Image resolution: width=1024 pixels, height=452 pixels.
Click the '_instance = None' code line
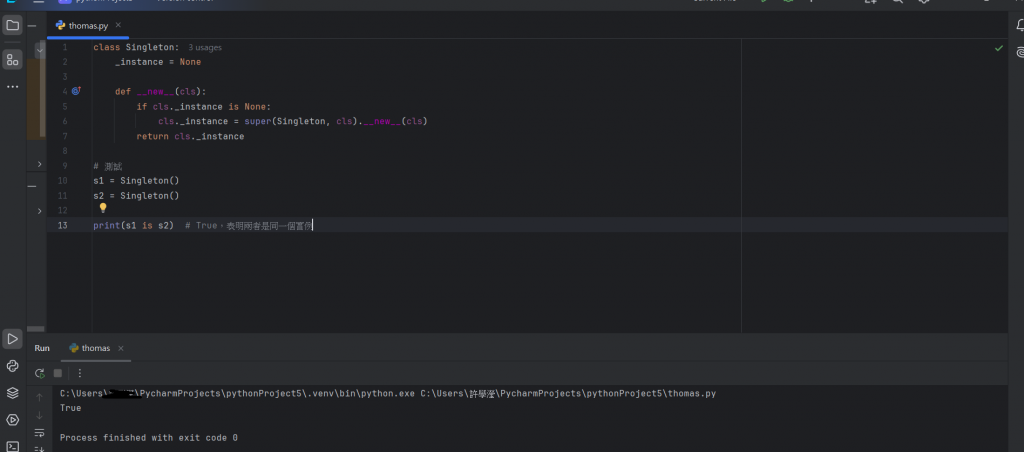[158, 62]
